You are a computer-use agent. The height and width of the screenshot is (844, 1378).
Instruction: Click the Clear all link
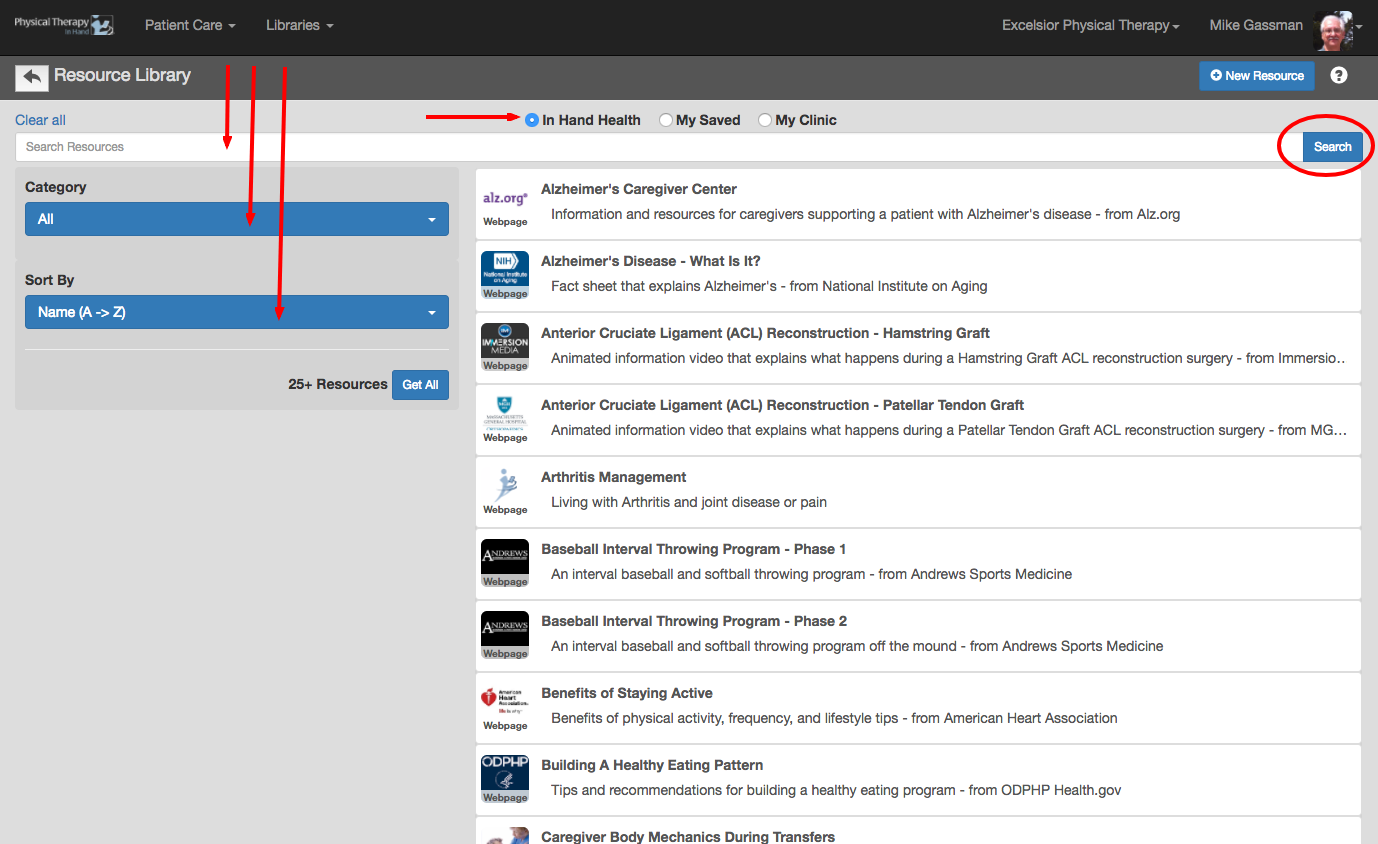(40, 120)
